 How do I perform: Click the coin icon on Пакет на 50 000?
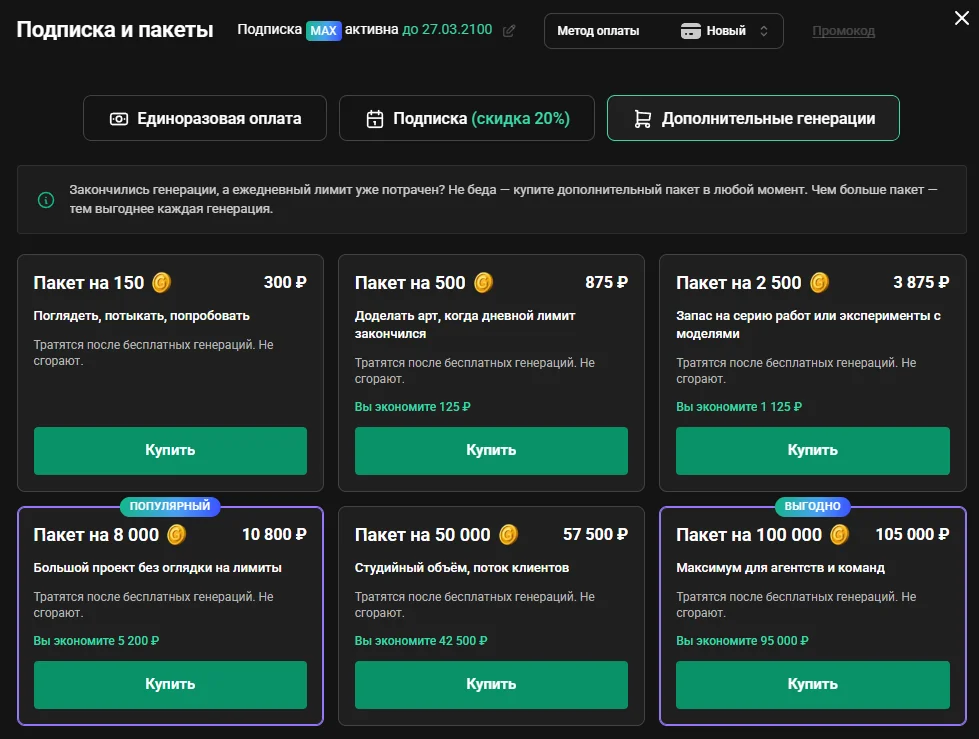pos(508,535)
